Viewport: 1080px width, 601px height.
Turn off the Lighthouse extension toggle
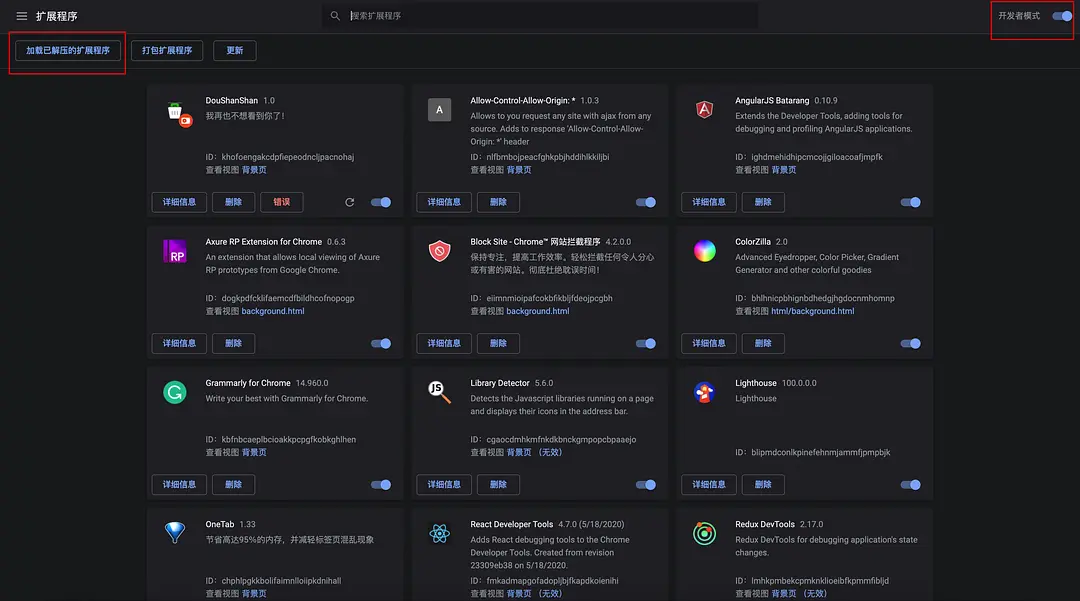(911, 485)
